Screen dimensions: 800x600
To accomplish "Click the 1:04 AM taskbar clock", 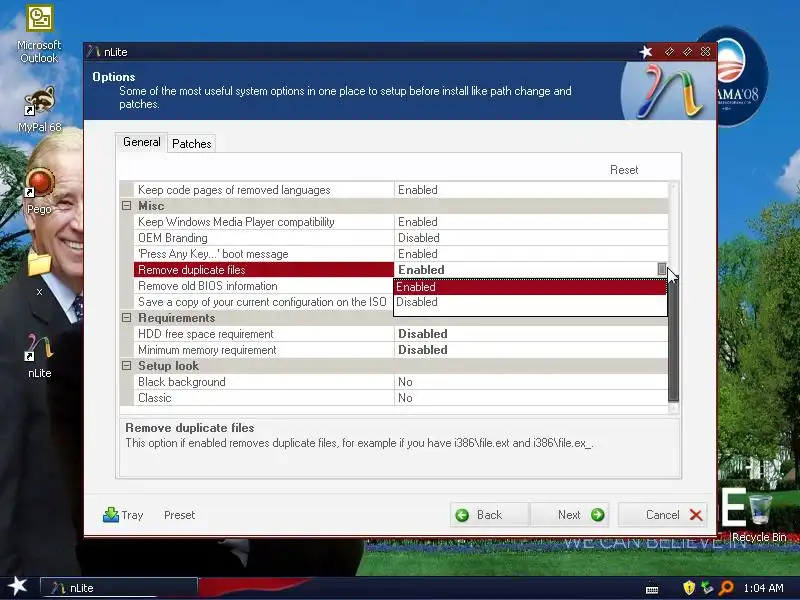I will (x=763, y=588).
